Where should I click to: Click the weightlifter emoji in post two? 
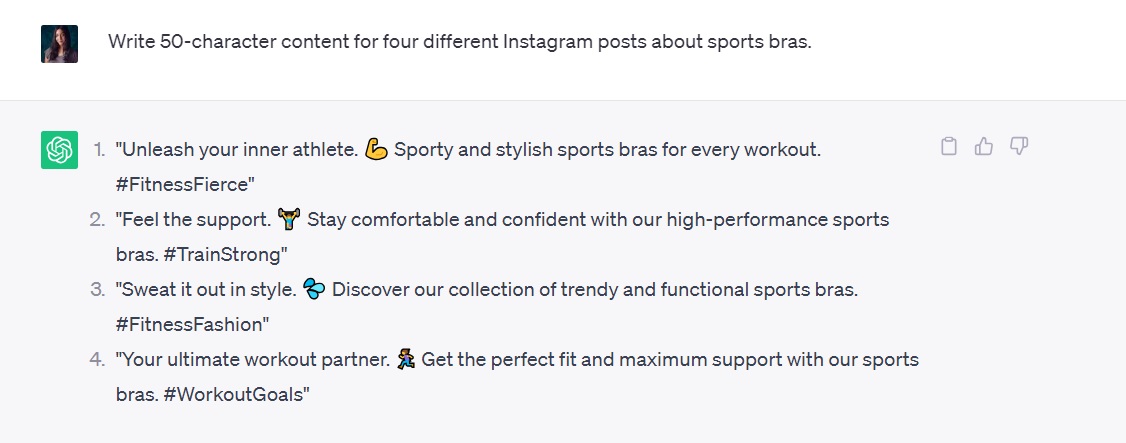click(289, 220)
